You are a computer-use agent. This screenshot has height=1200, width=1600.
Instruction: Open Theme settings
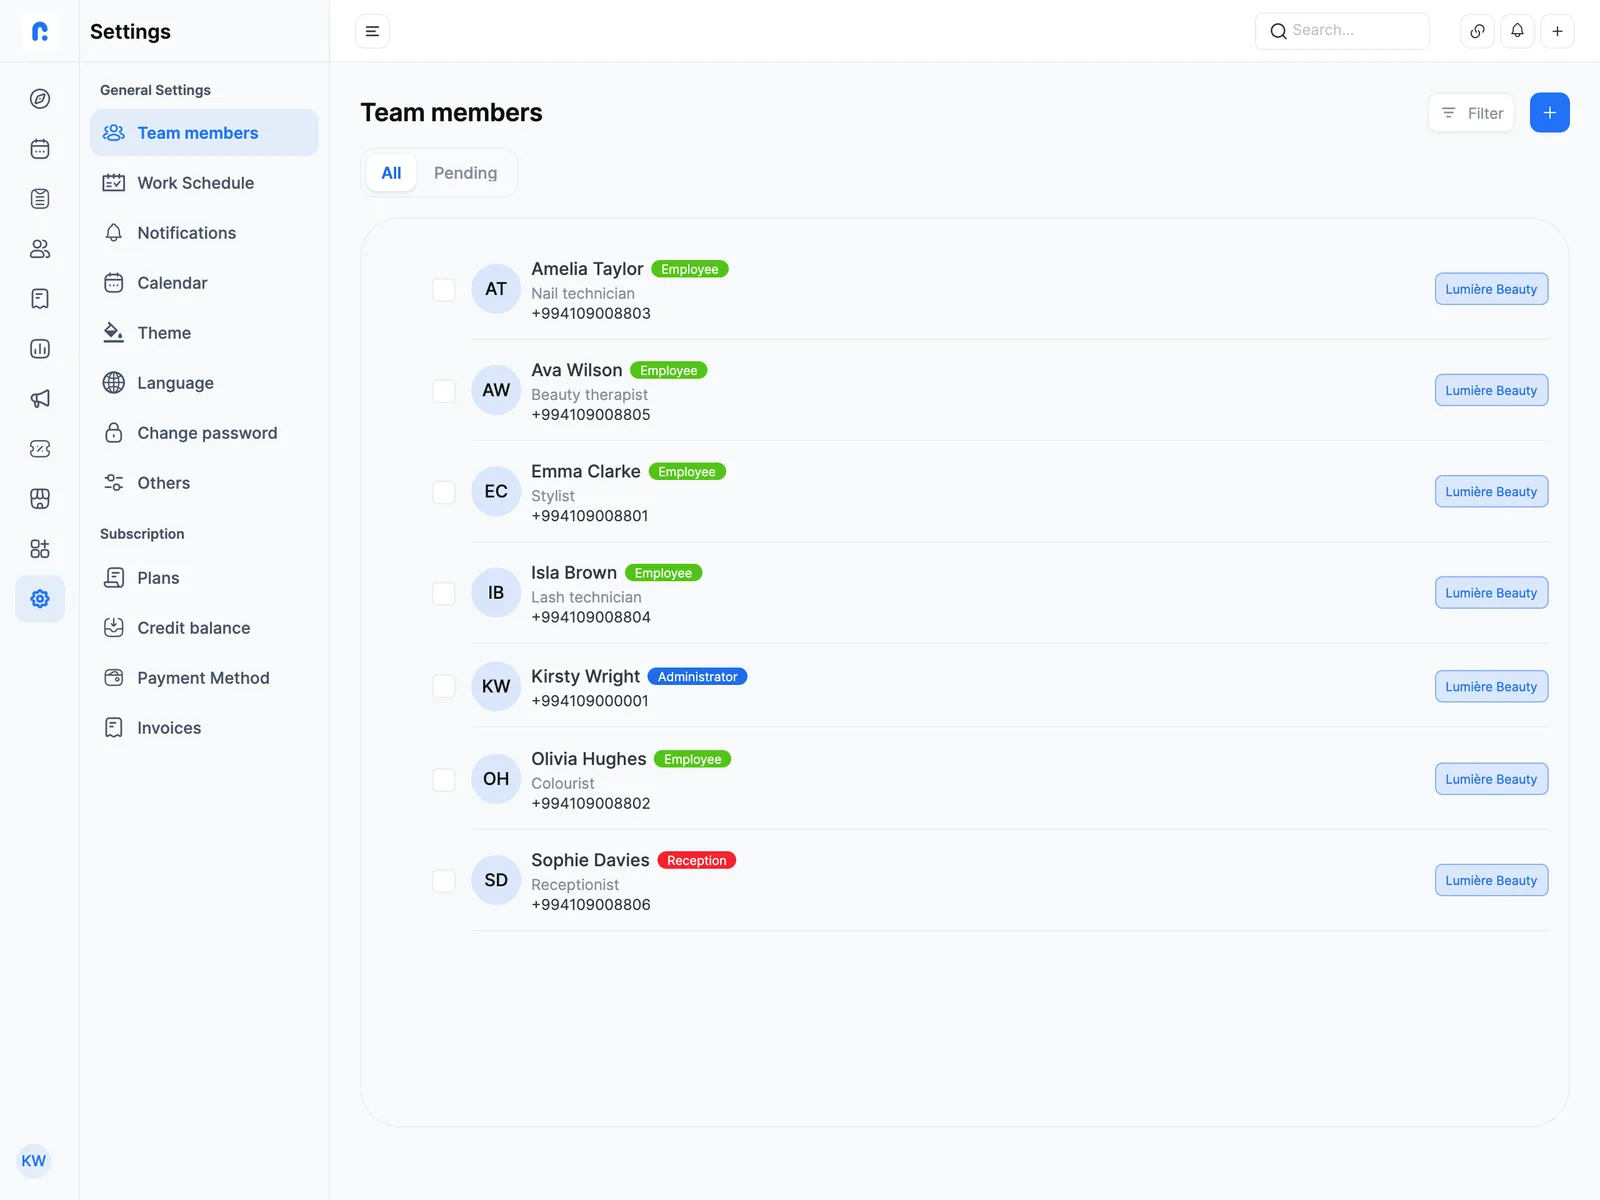(204, 333)
